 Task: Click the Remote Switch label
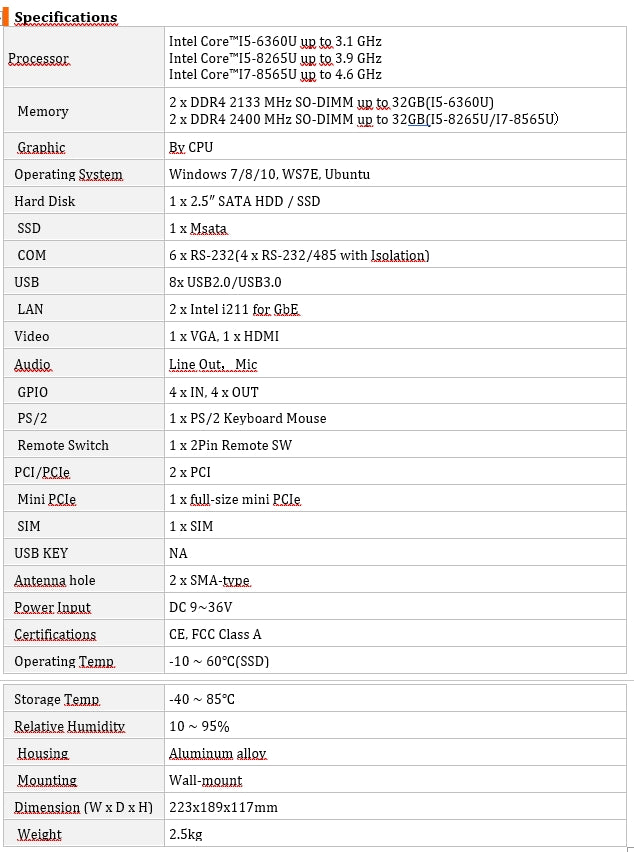coord(63,446)
